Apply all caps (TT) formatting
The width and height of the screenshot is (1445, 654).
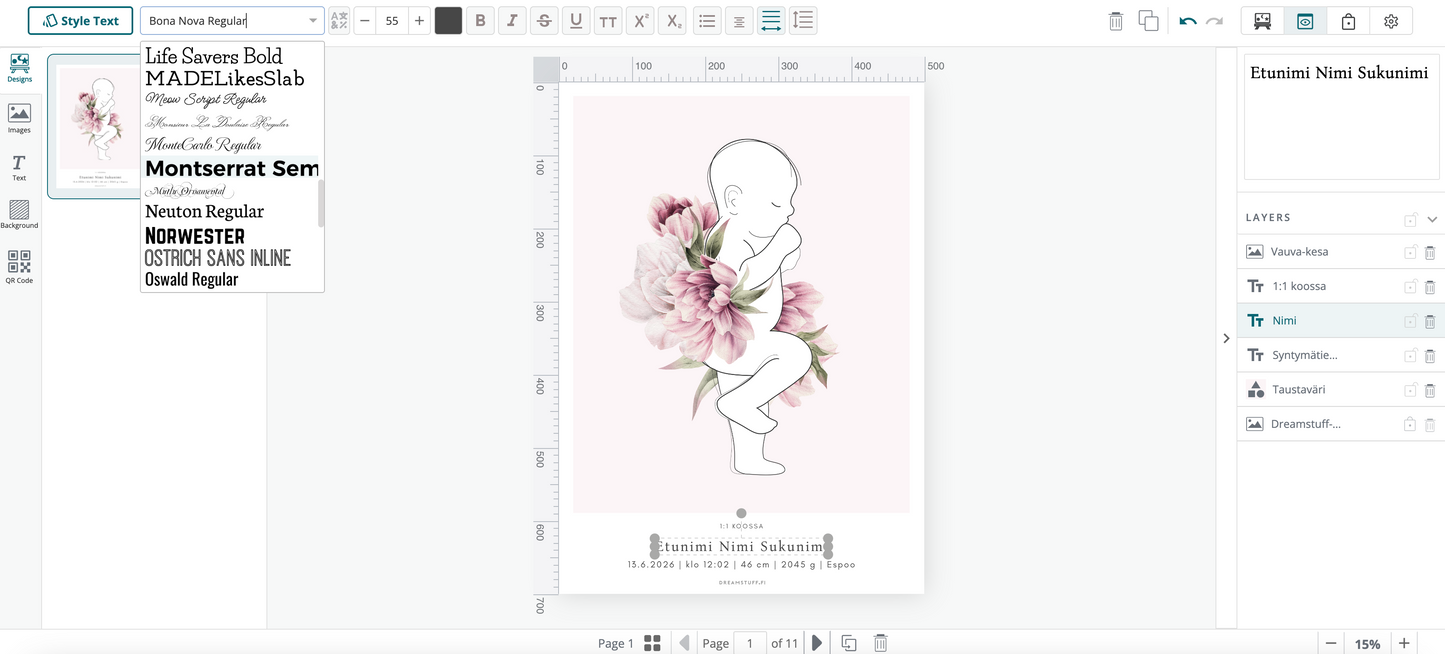(x=608, y=21)
